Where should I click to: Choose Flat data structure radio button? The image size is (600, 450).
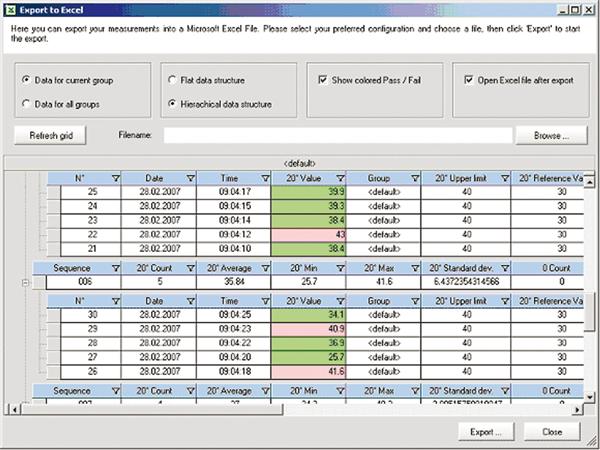172,79
